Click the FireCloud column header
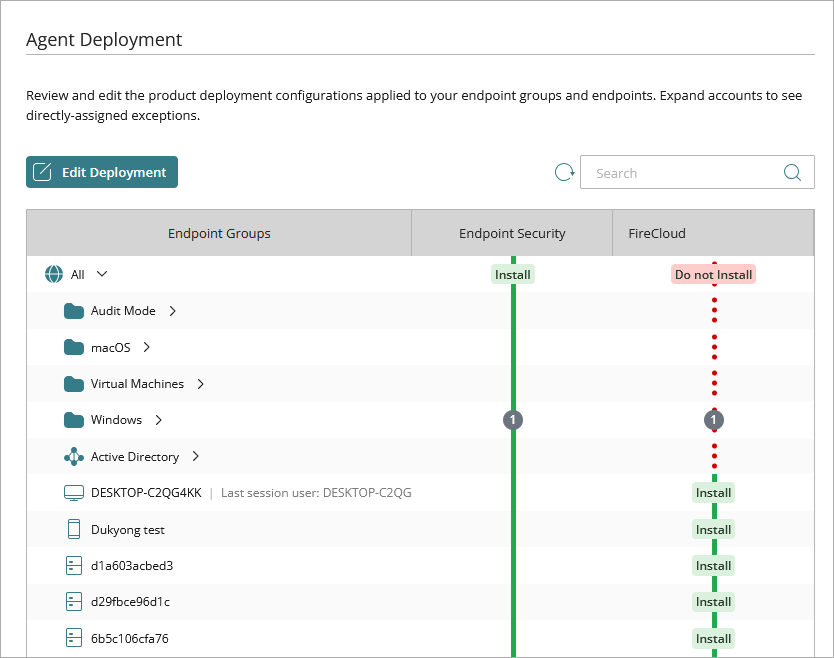The width and height of the screenshot is (834, 658). [x=713, y=233]
